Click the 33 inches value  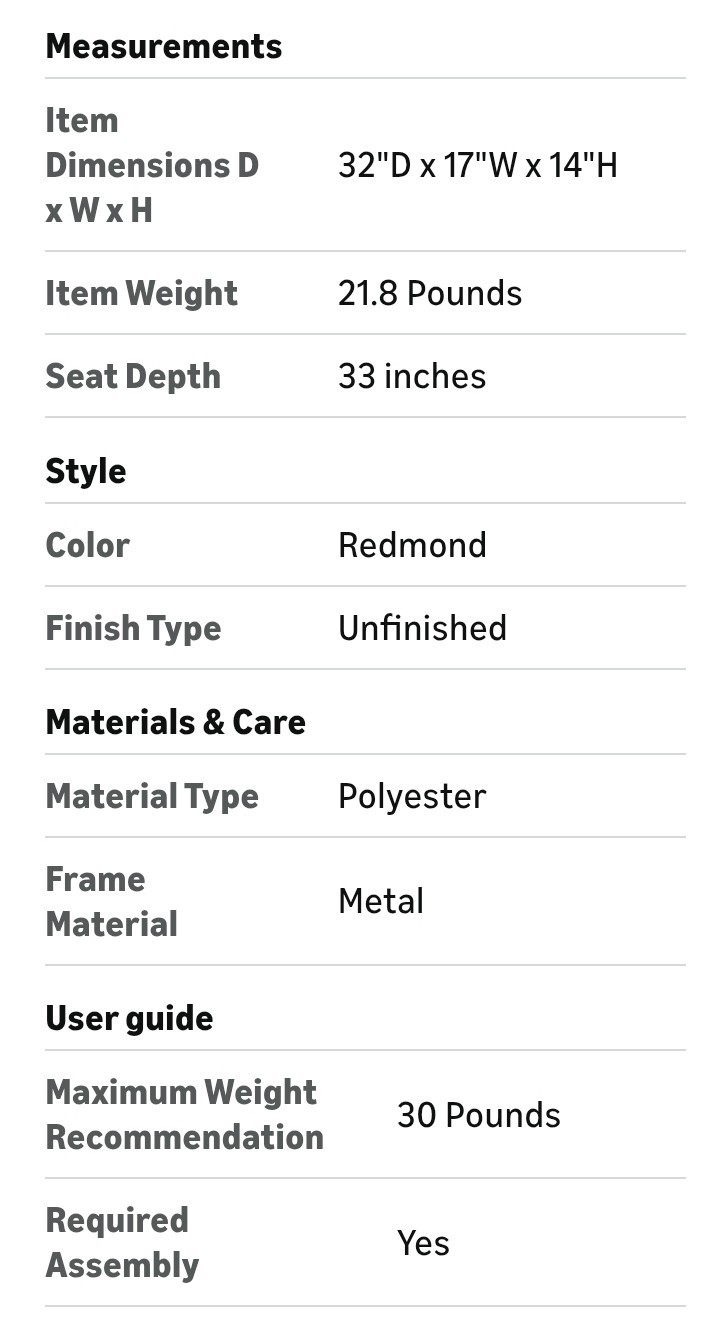coord(411,376)
